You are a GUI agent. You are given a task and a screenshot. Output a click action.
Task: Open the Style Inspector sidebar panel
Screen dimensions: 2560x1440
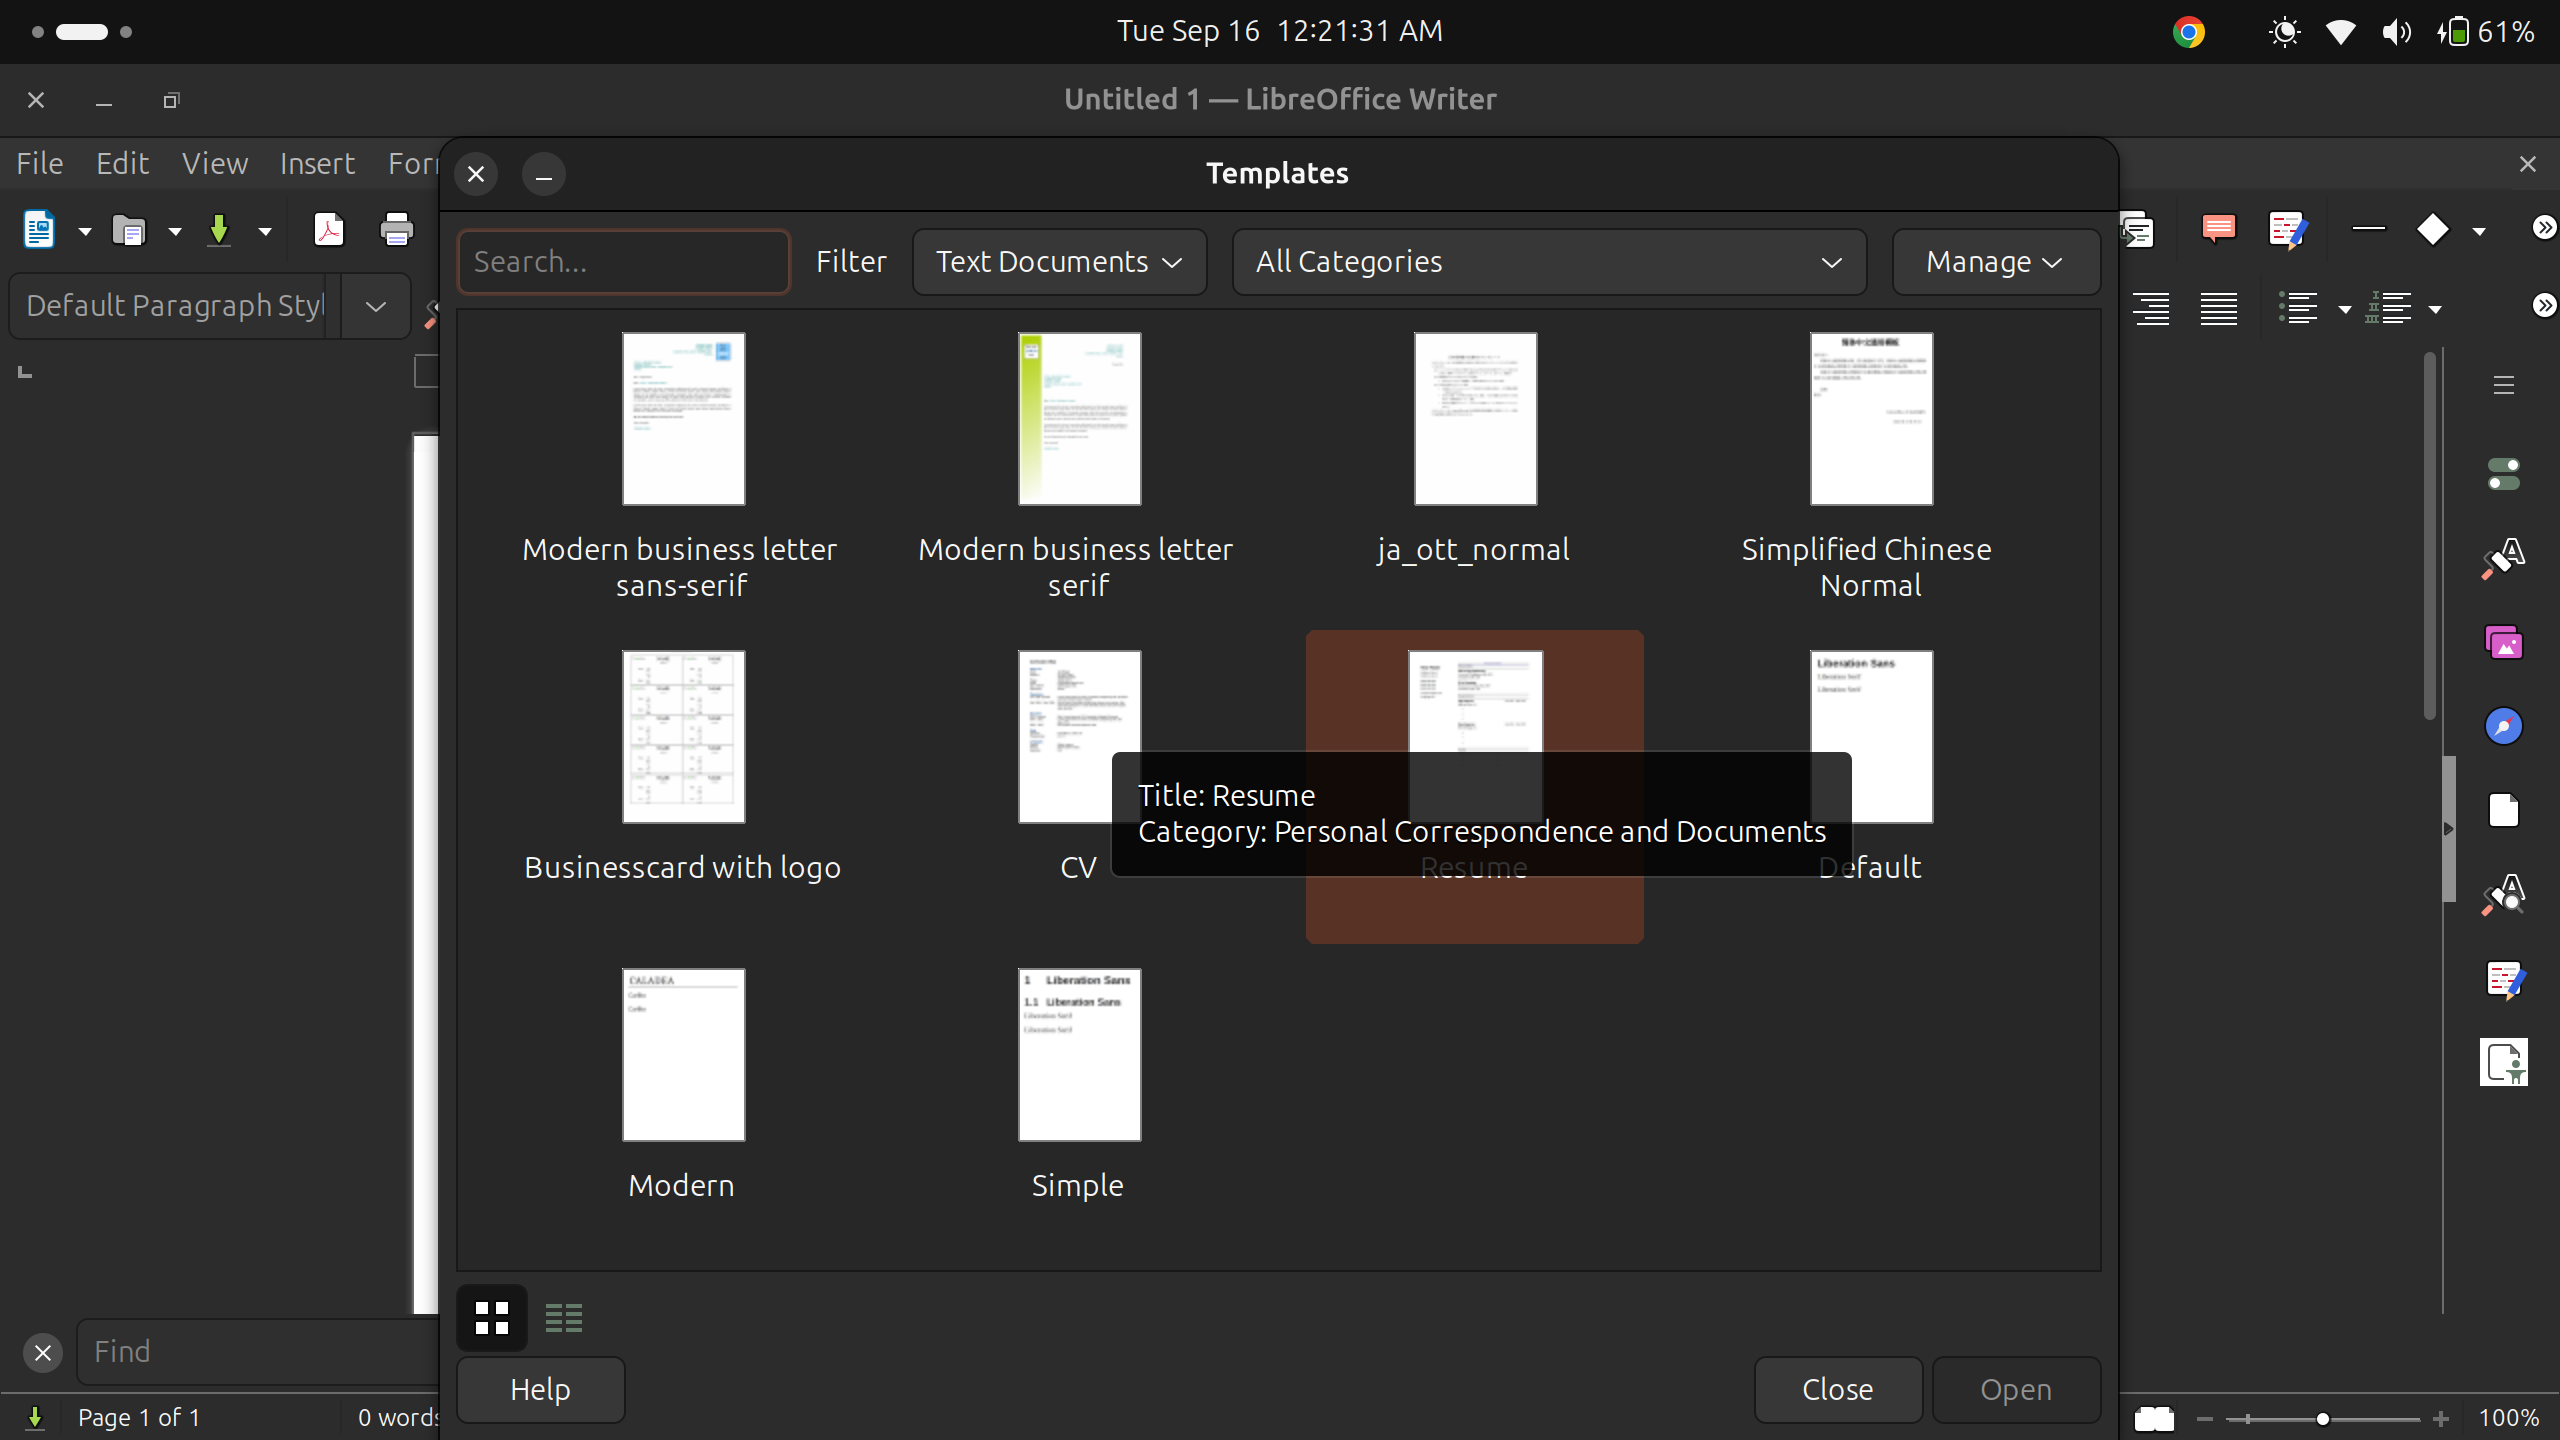pos(2505,895)
